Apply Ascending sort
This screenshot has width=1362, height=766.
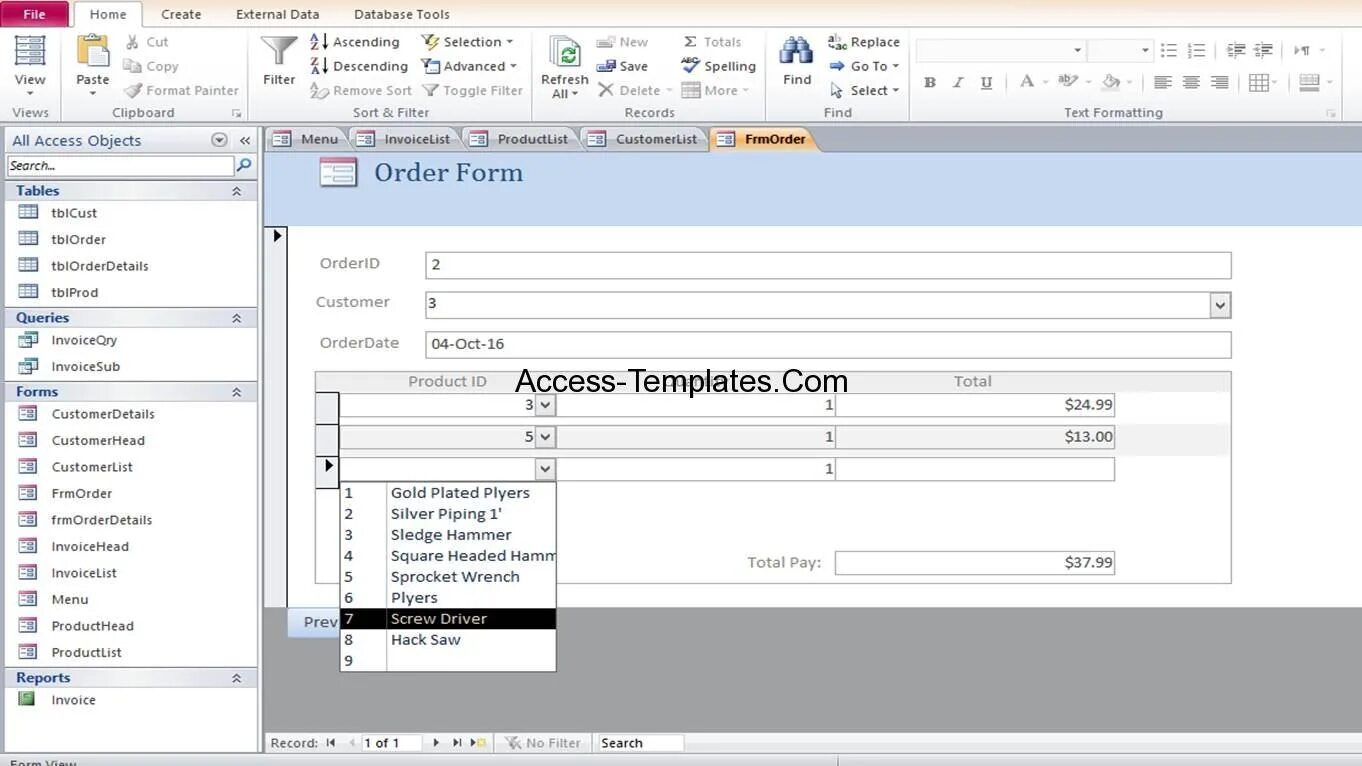point(355,41)
